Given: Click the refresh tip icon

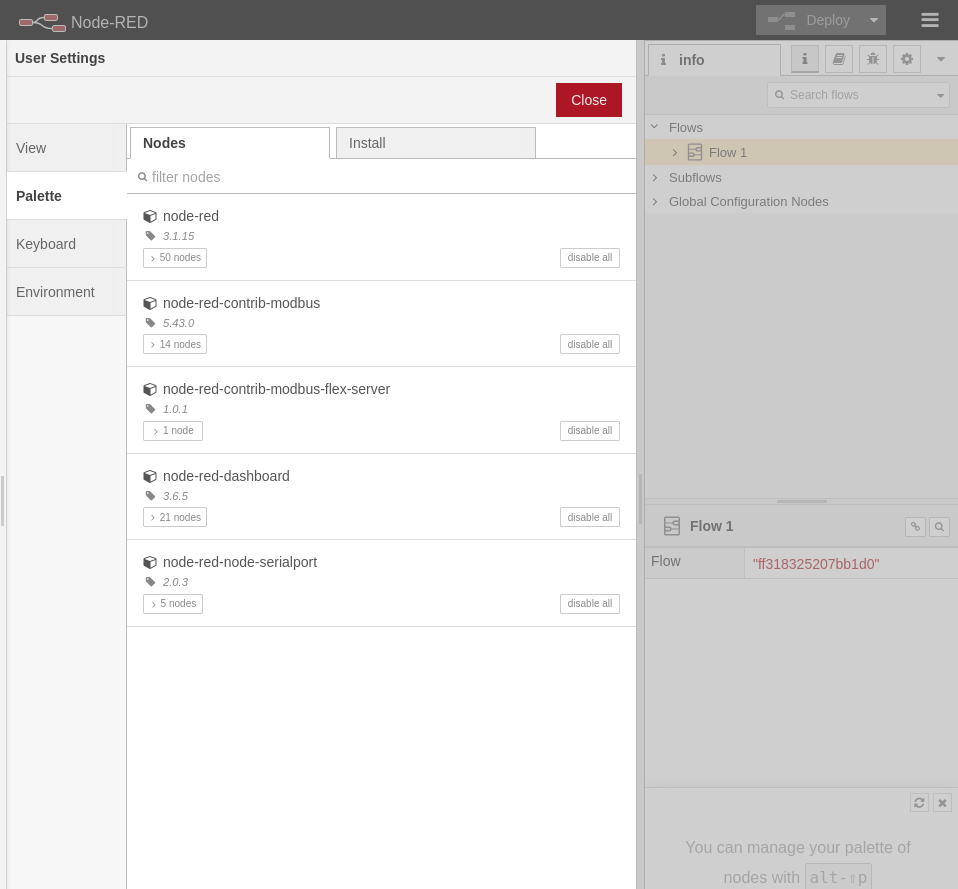Looking at the screenshot, I should [919, 802].
